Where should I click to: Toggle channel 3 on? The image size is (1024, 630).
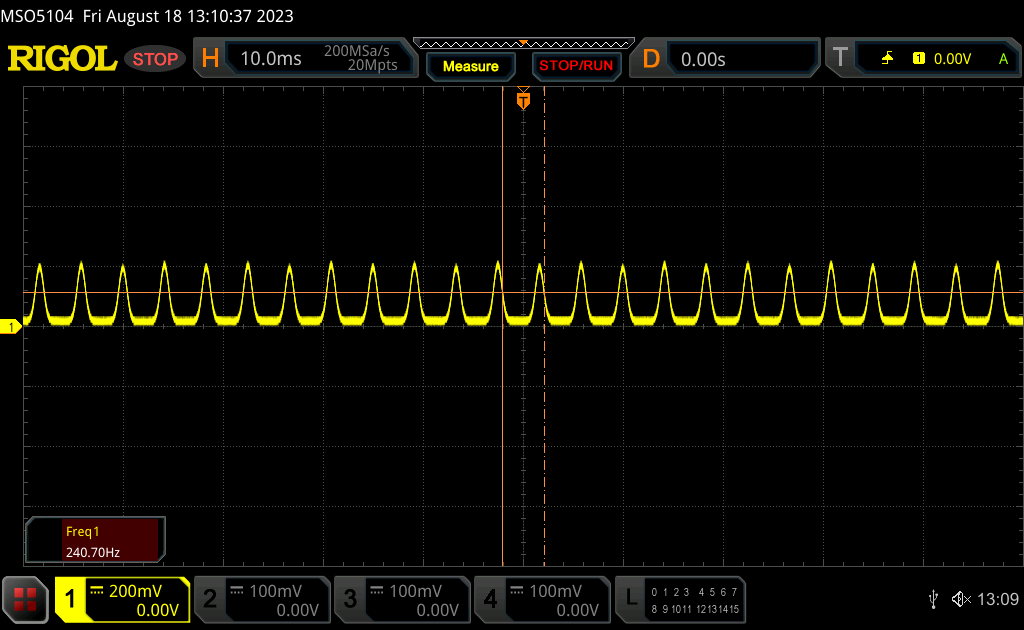pos(350,599)
